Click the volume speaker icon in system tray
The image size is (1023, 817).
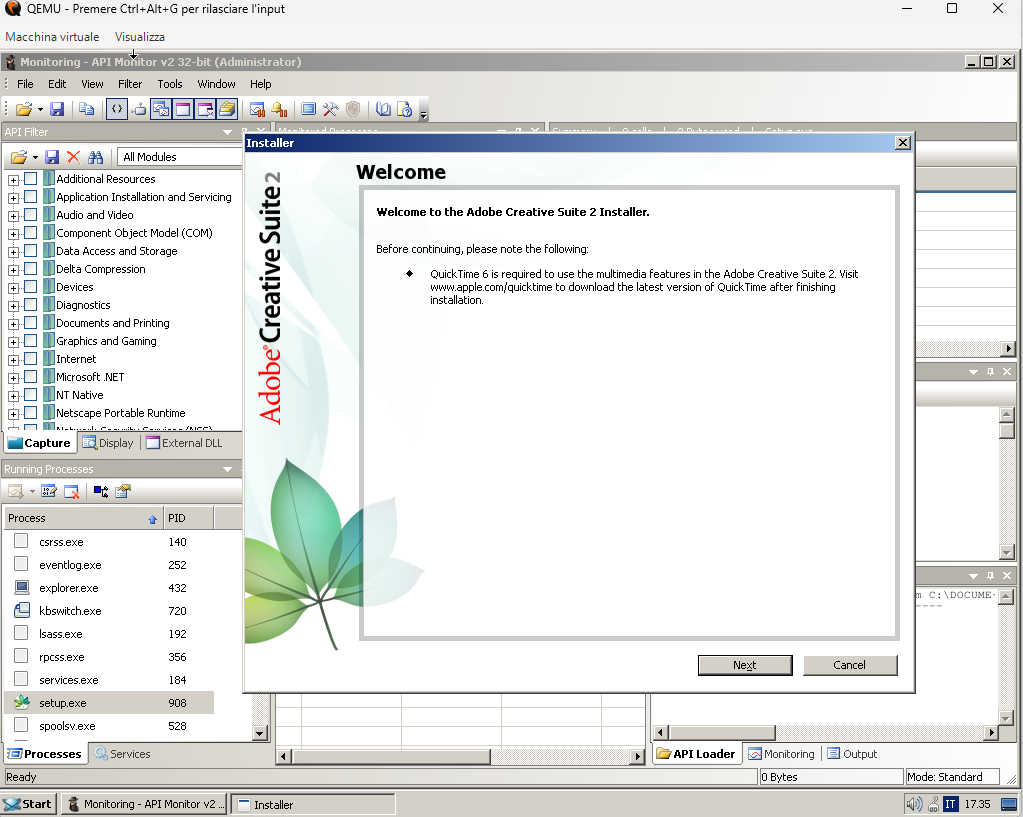pyautogui.click(x=913, y=804)
